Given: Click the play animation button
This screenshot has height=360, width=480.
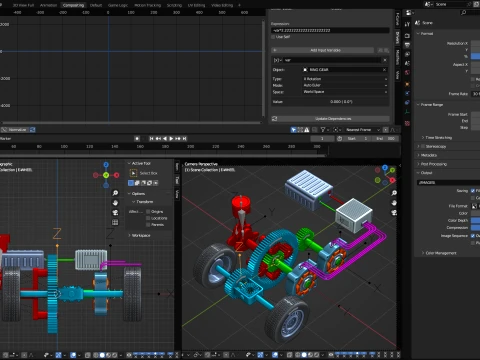Looking at the screenshot, I should tap(171, 138).
